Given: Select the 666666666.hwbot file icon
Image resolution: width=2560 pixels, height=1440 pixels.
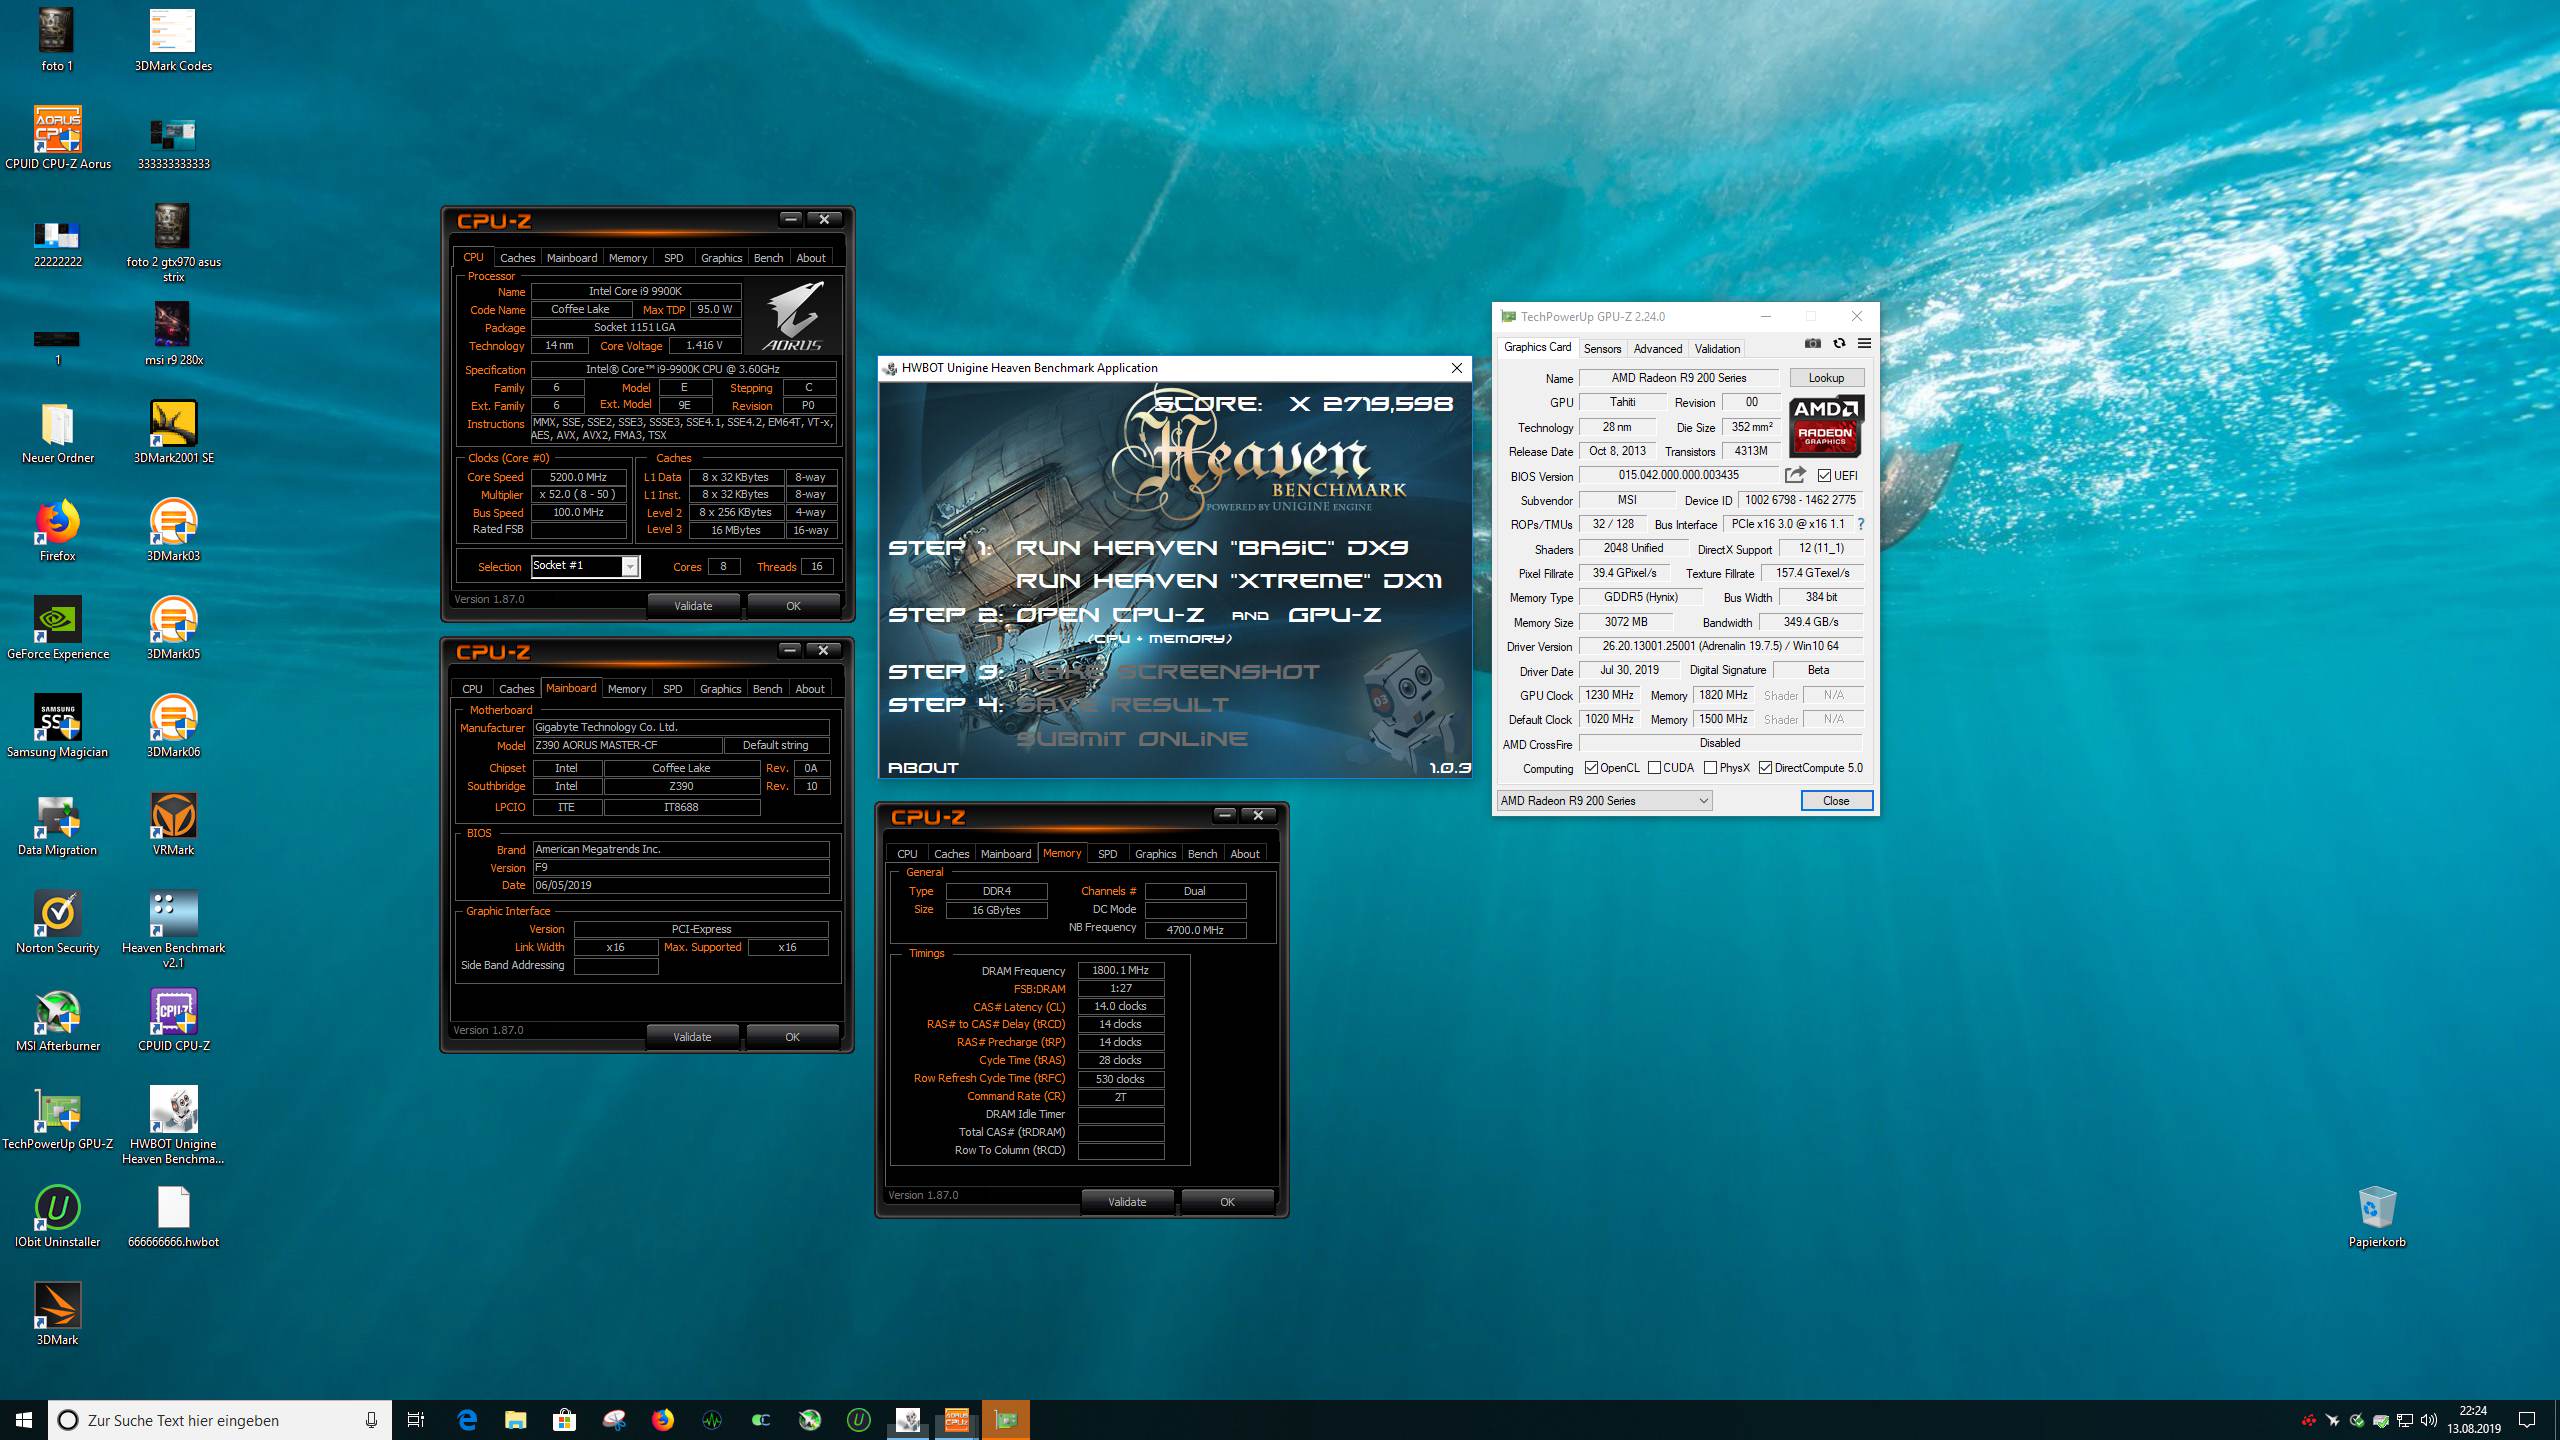Looking at the screenshot, I should click(x=173, y=1216).
